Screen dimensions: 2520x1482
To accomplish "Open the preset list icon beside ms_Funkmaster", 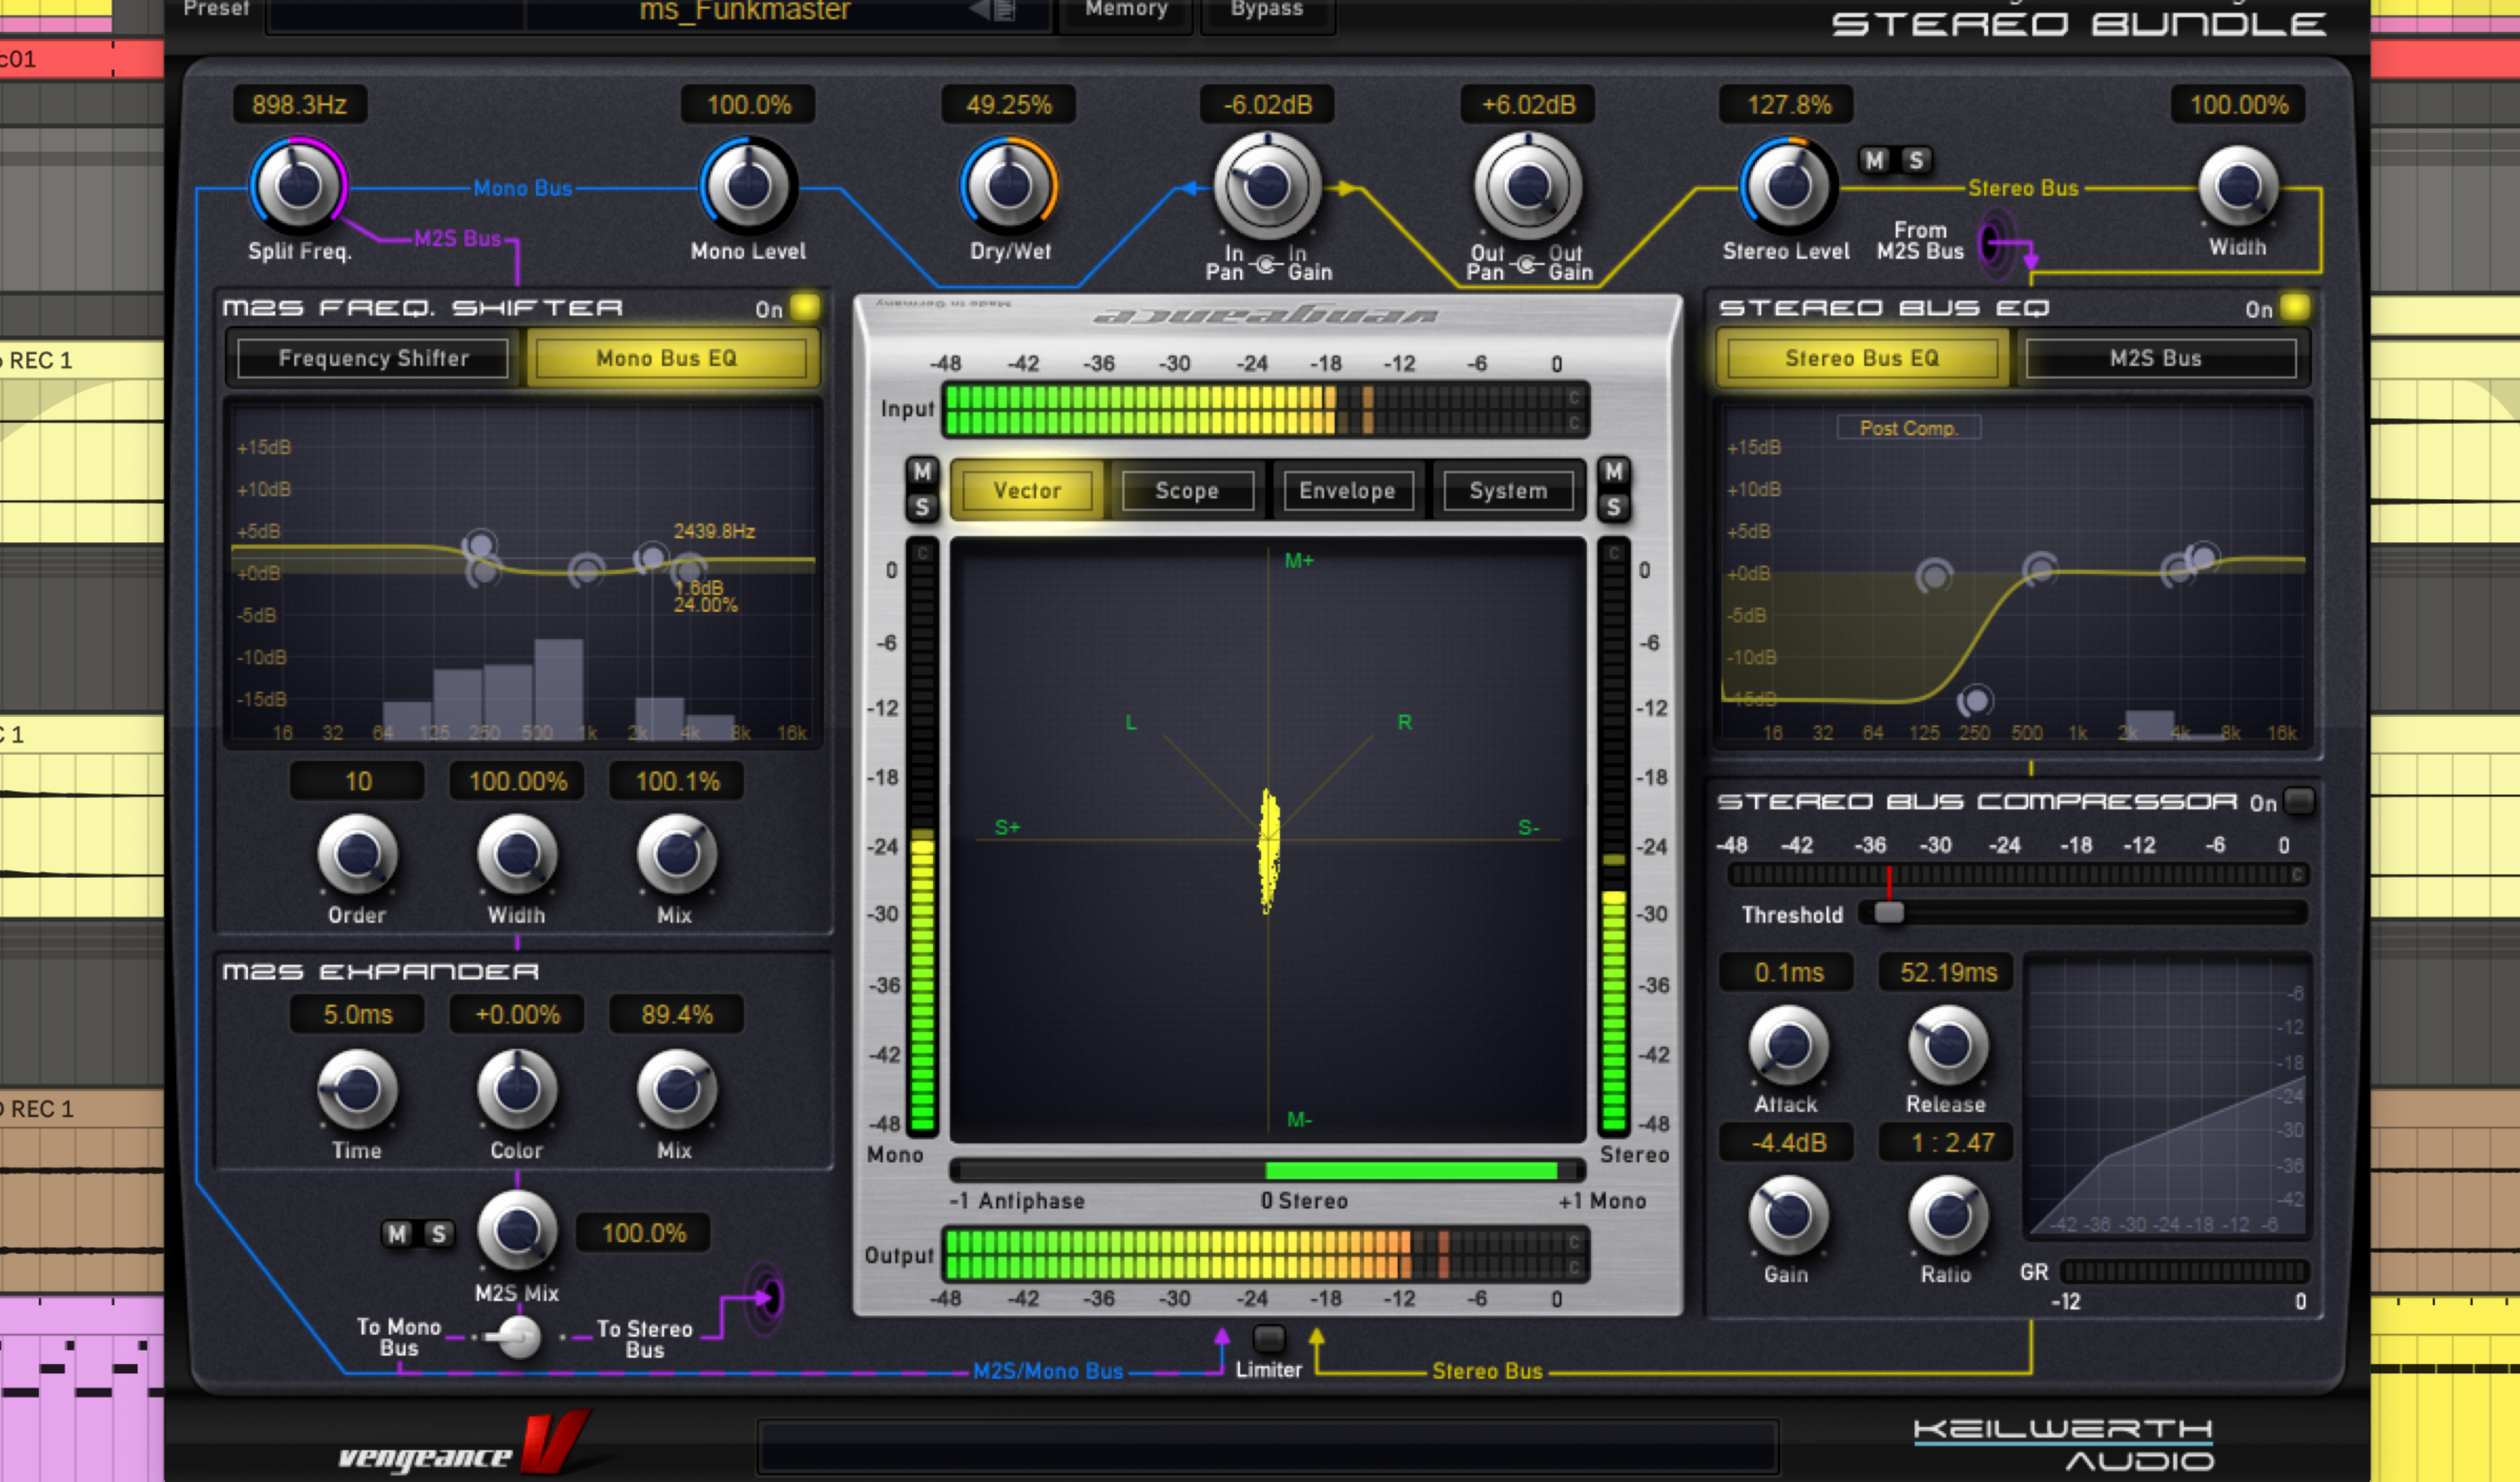I will coord(1004,11).
